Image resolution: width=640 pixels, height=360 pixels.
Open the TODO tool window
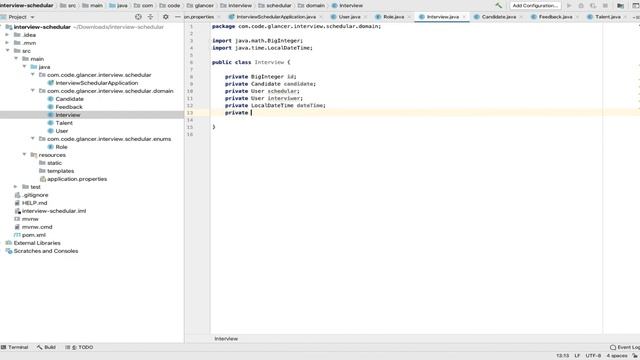79,347
